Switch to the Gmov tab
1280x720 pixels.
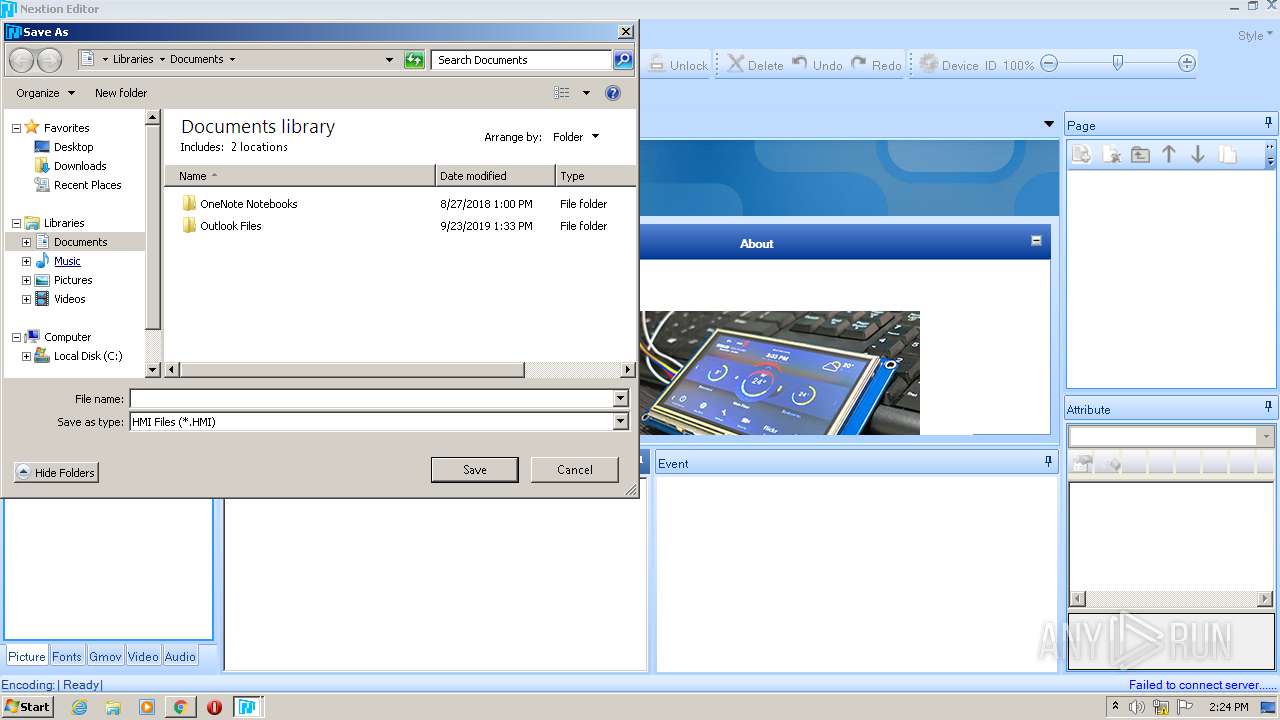click(105, 656)
